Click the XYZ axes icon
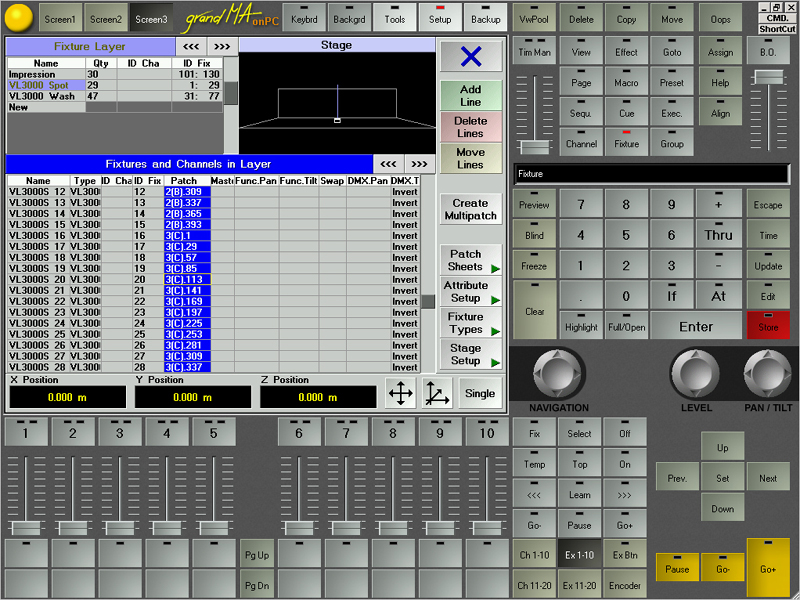Viewport: 800px width, 600px height. (438, 394)
